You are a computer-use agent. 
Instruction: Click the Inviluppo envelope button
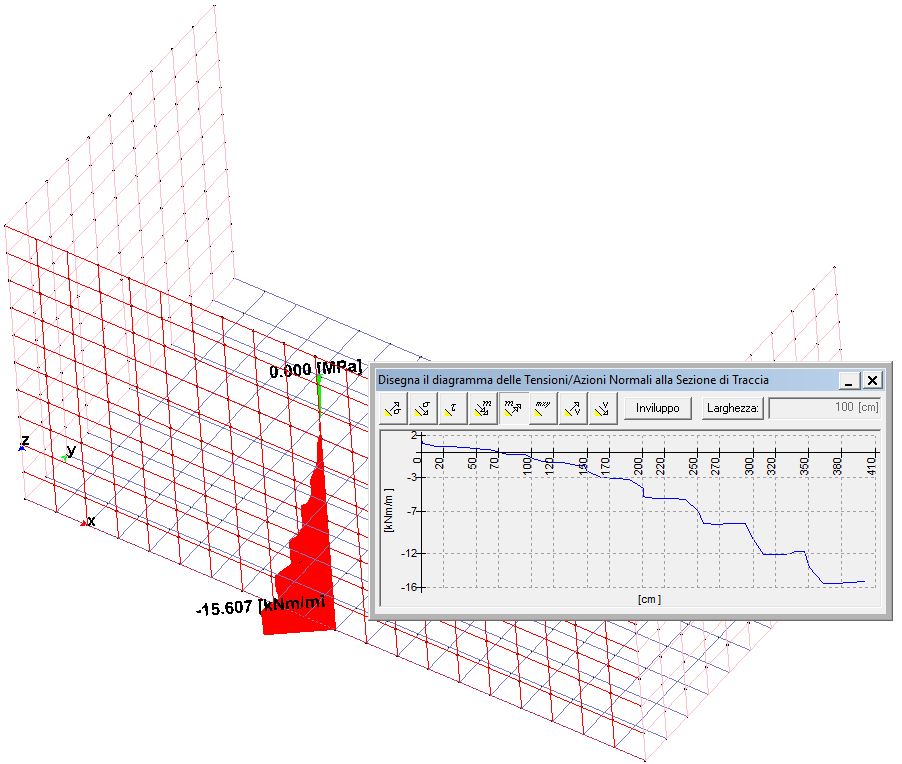point(658,408)
